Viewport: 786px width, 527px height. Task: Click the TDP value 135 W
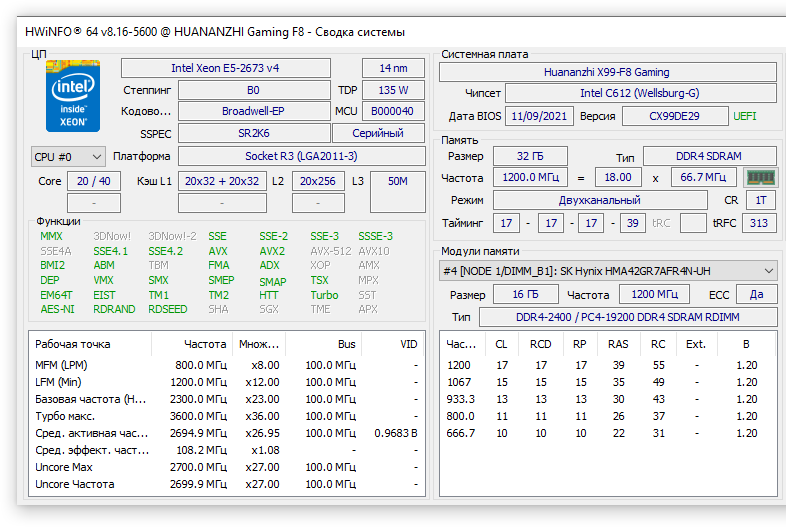coord(393,90)
